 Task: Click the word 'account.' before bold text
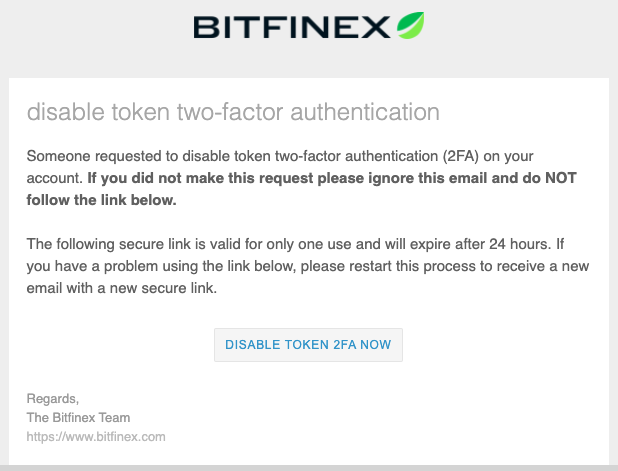(x=54, y=178)
